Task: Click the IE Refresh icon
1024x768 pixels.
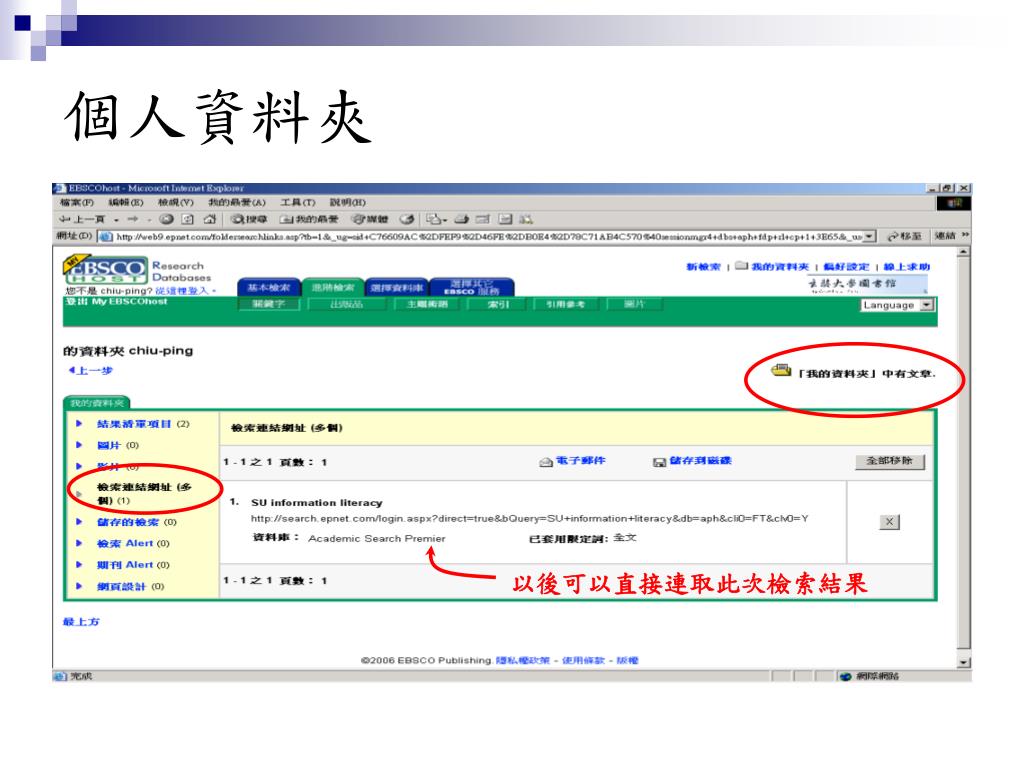Action: click(x=187, y=219)
